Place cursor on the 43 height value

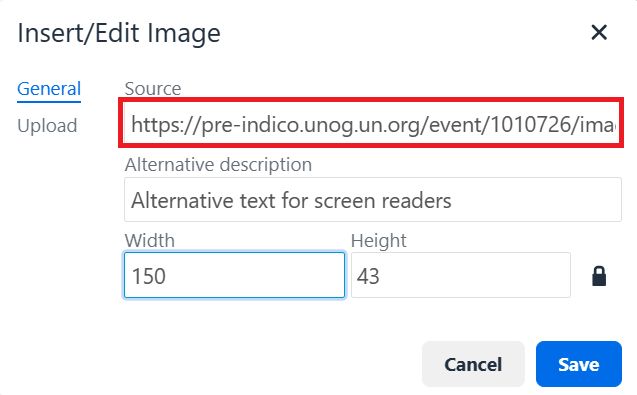(368, 276)
